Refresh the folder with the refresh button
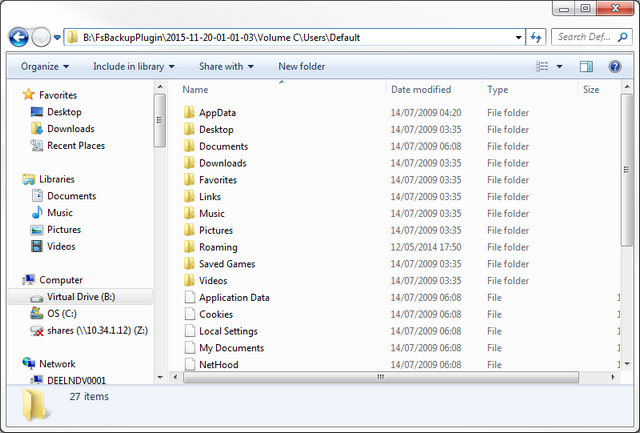Screen dimensions: 640x433 536,38
